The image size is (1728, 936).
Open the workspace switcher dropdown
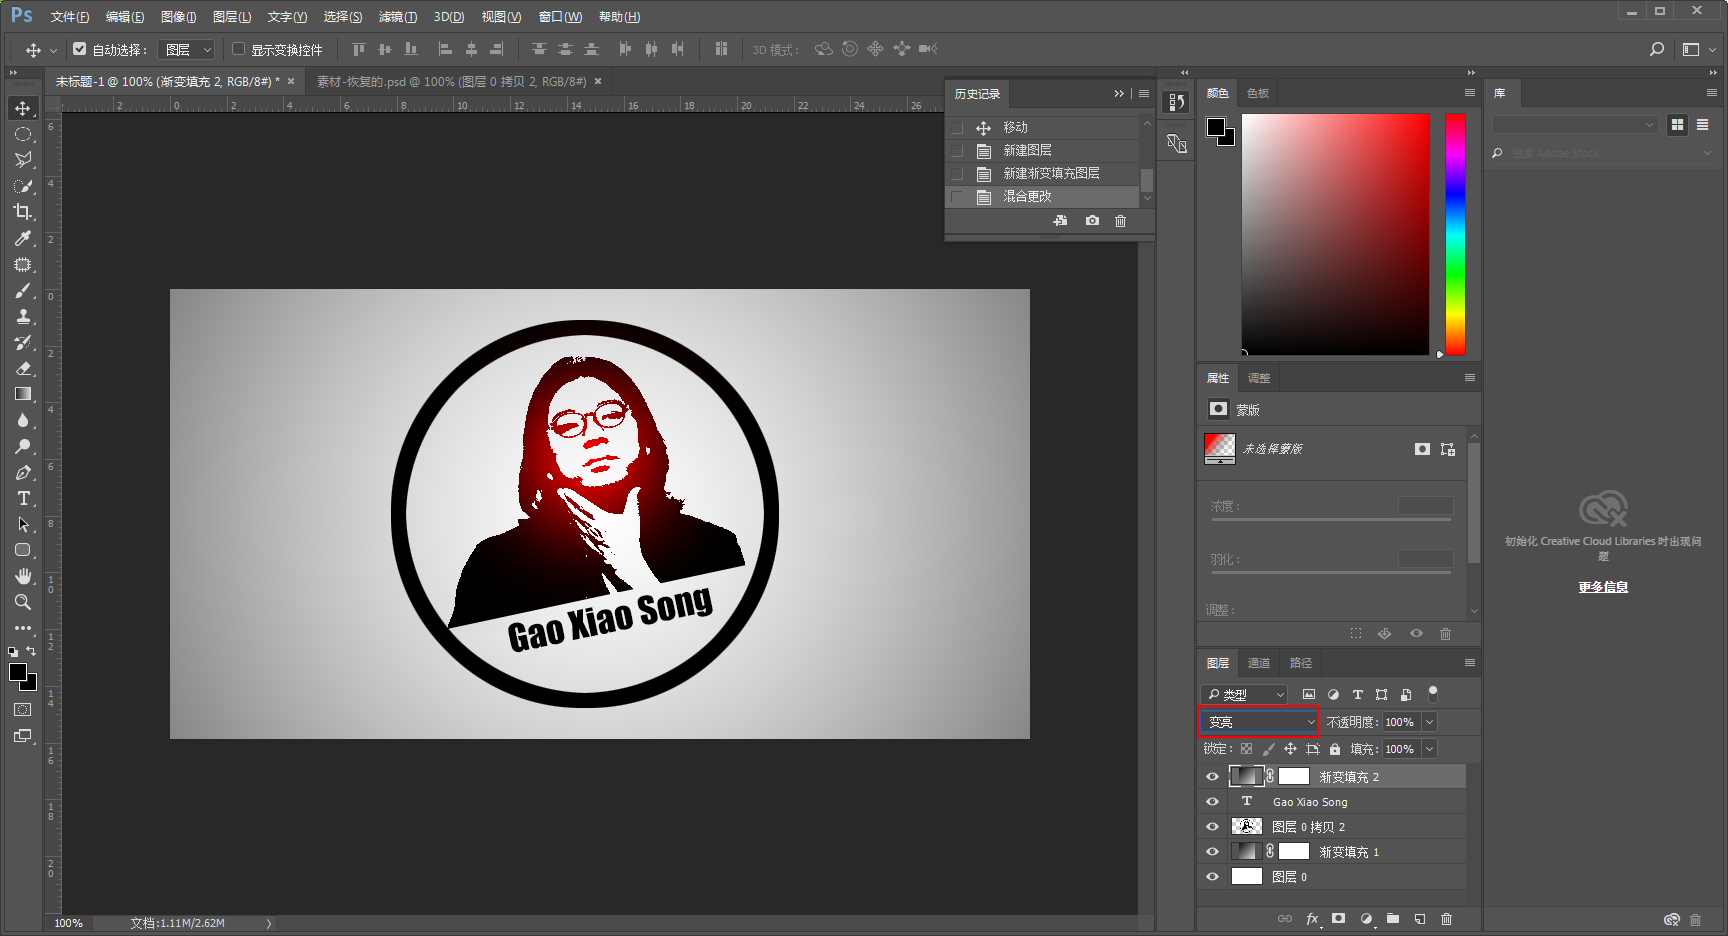[1698, 49]
